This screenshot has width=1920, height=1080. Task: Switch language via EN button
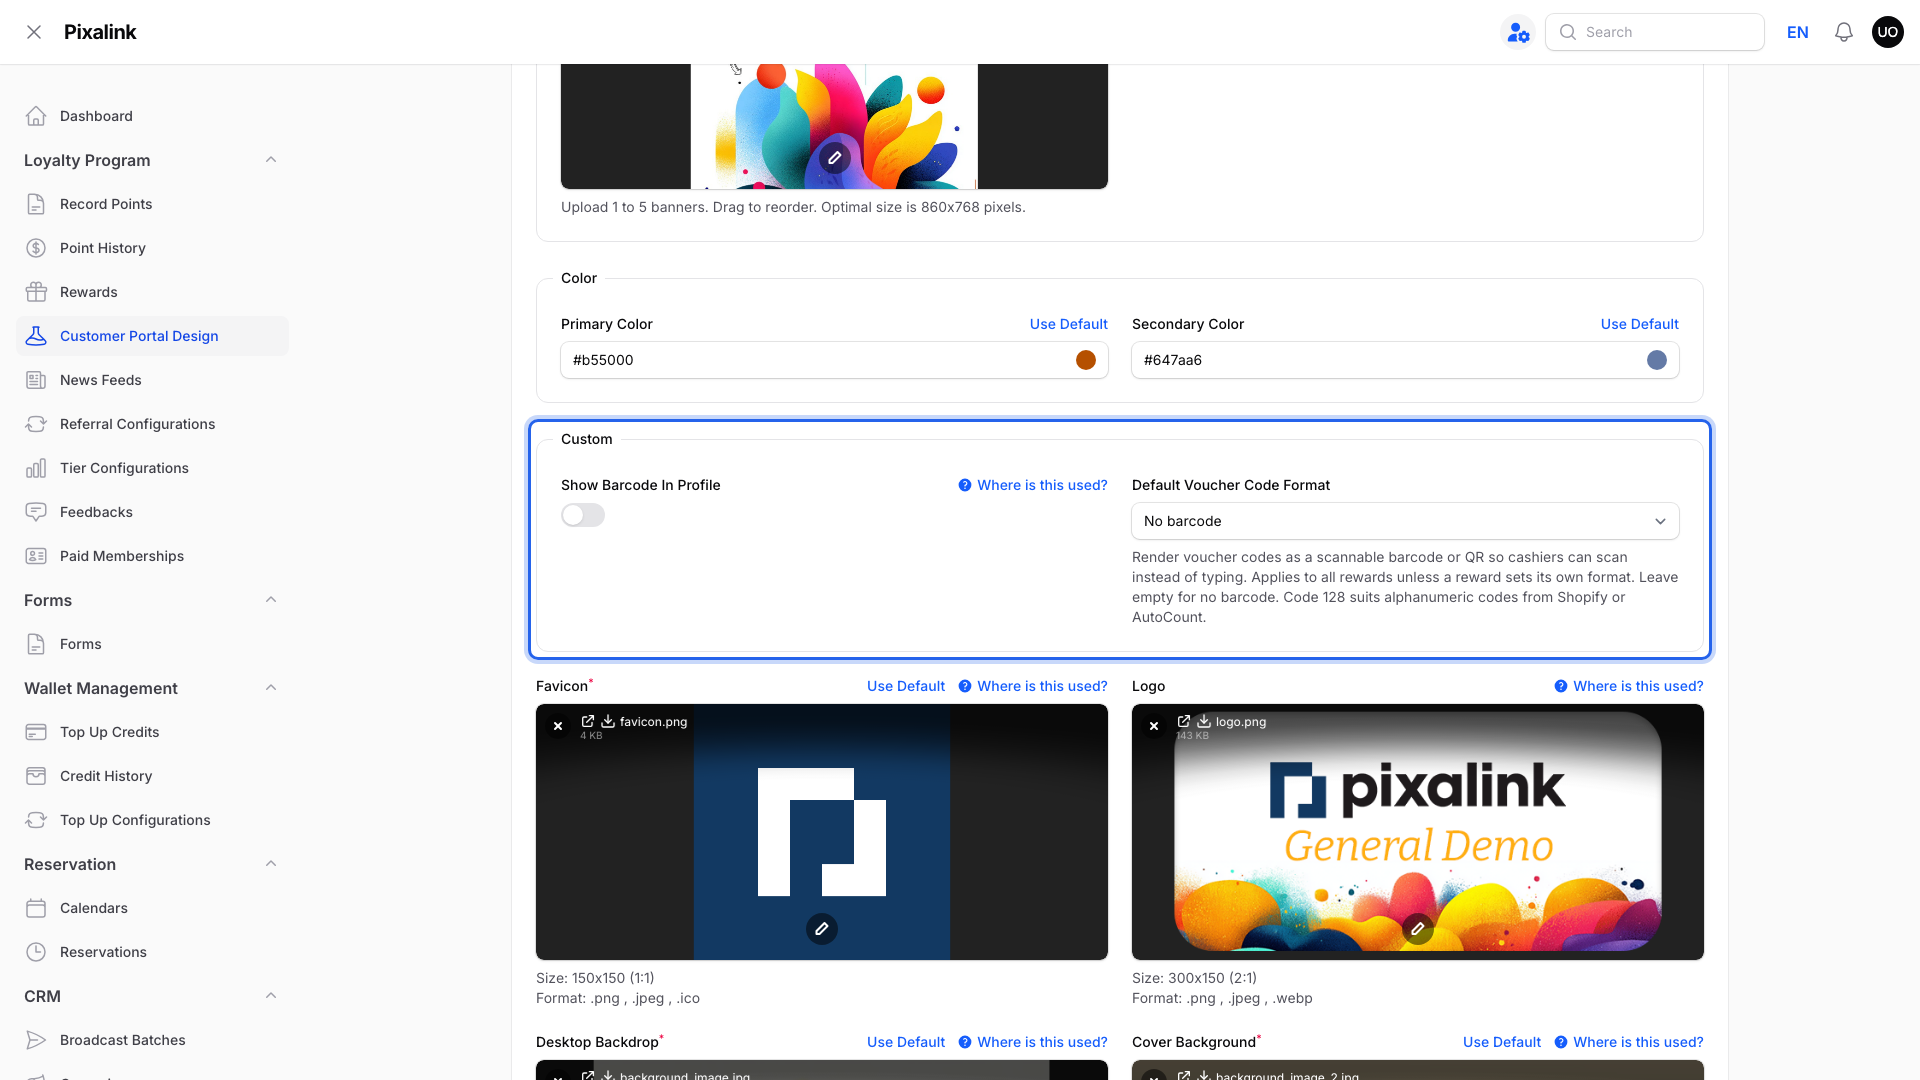pos(1797,32)
